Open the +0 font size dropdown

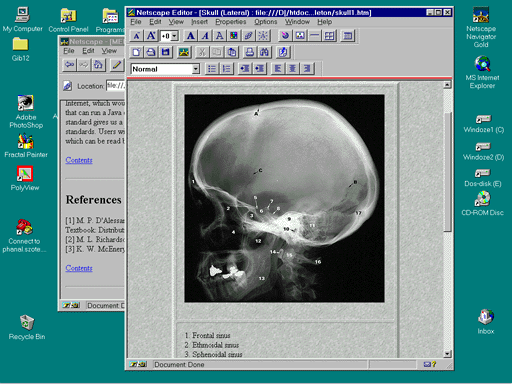pyautogui.click(x=175, y=36)
